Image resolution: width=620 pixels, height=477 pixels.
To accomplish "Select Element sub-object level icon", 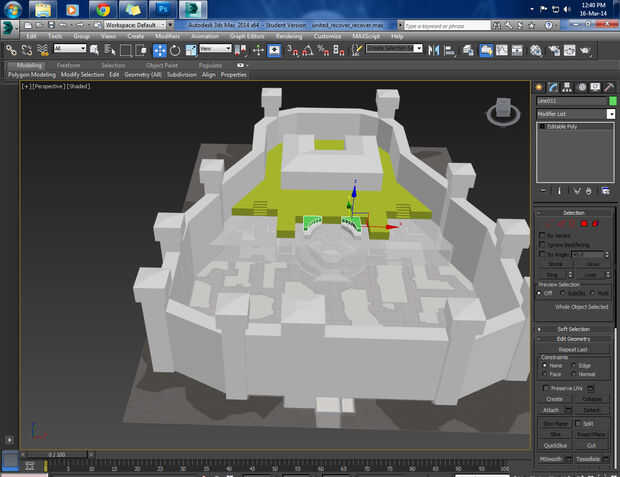I will click(x=595, y=223).
